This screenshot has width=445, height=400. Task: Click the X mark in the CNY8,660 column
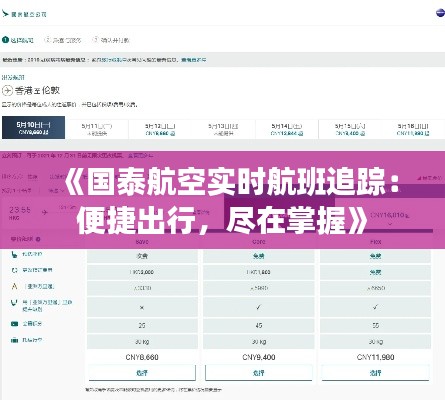[142, 307]
